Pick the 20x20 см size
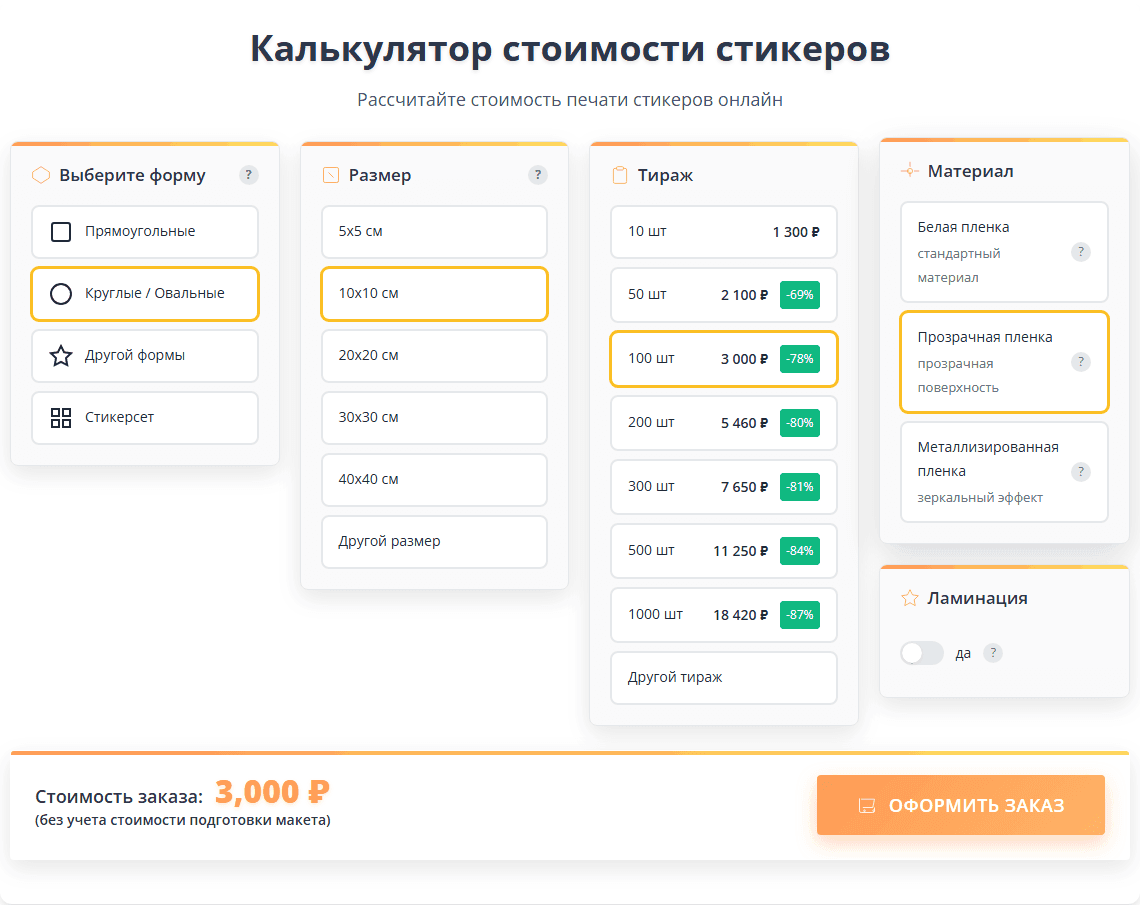The height and width of the screenshot is (905, 1140). [434, 355]
